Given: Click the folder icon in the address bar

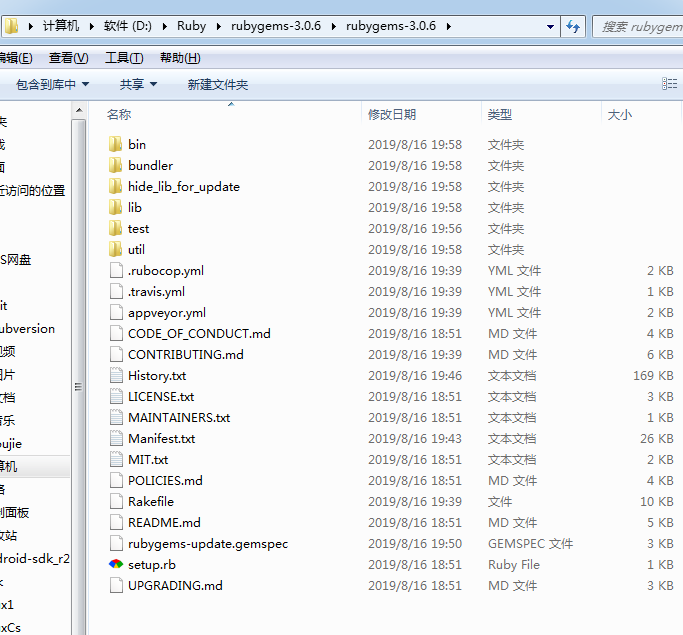Looking at the screenshot, I should click(x=11, y=26).
